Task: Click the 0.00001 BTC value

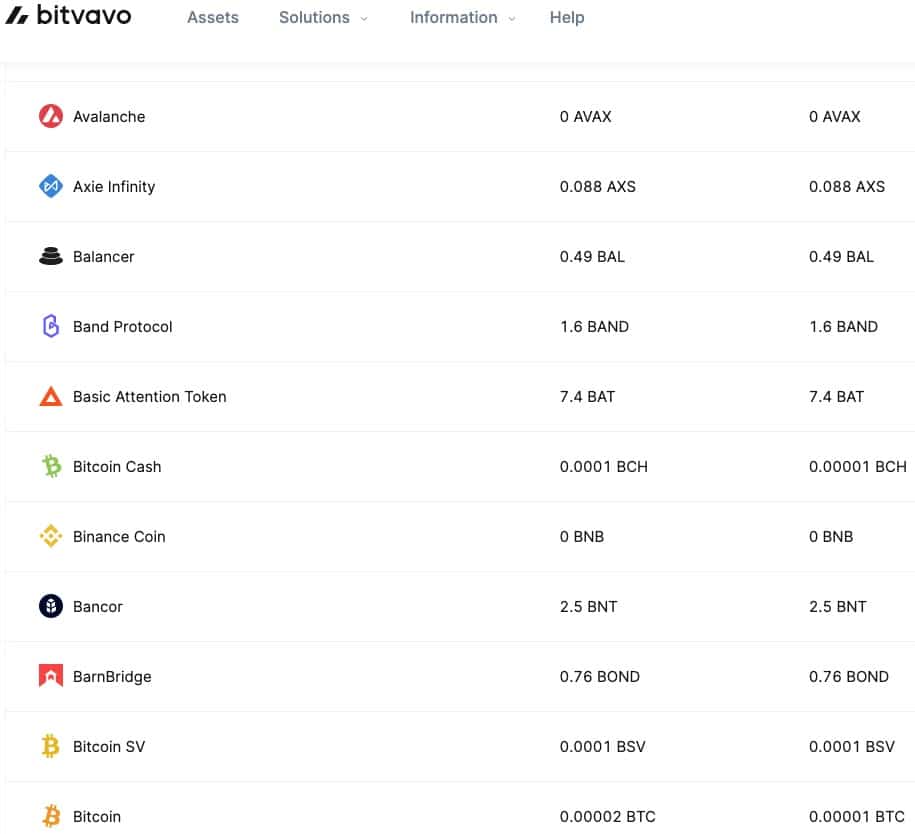Action: (x=857, y=816)
